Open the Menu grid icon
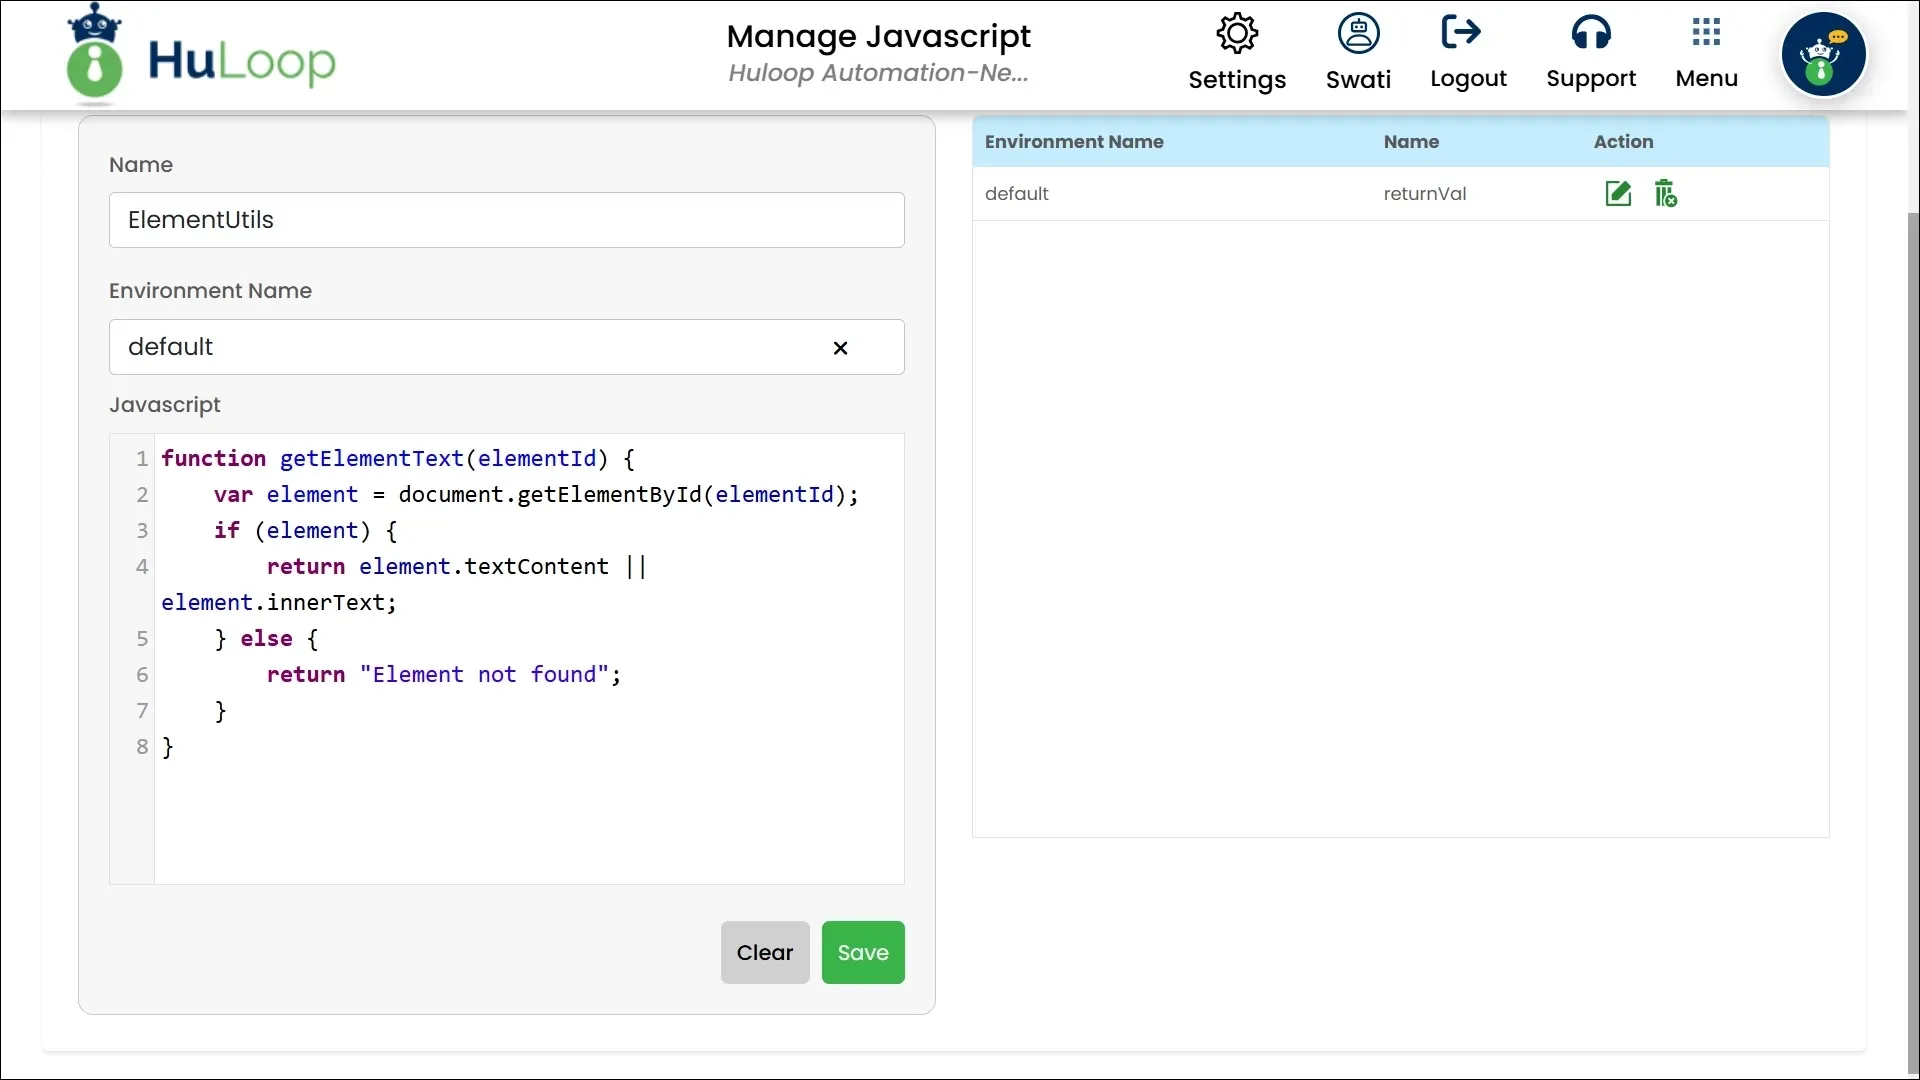1920x1080 pixels. click(x=1706, y=33)
